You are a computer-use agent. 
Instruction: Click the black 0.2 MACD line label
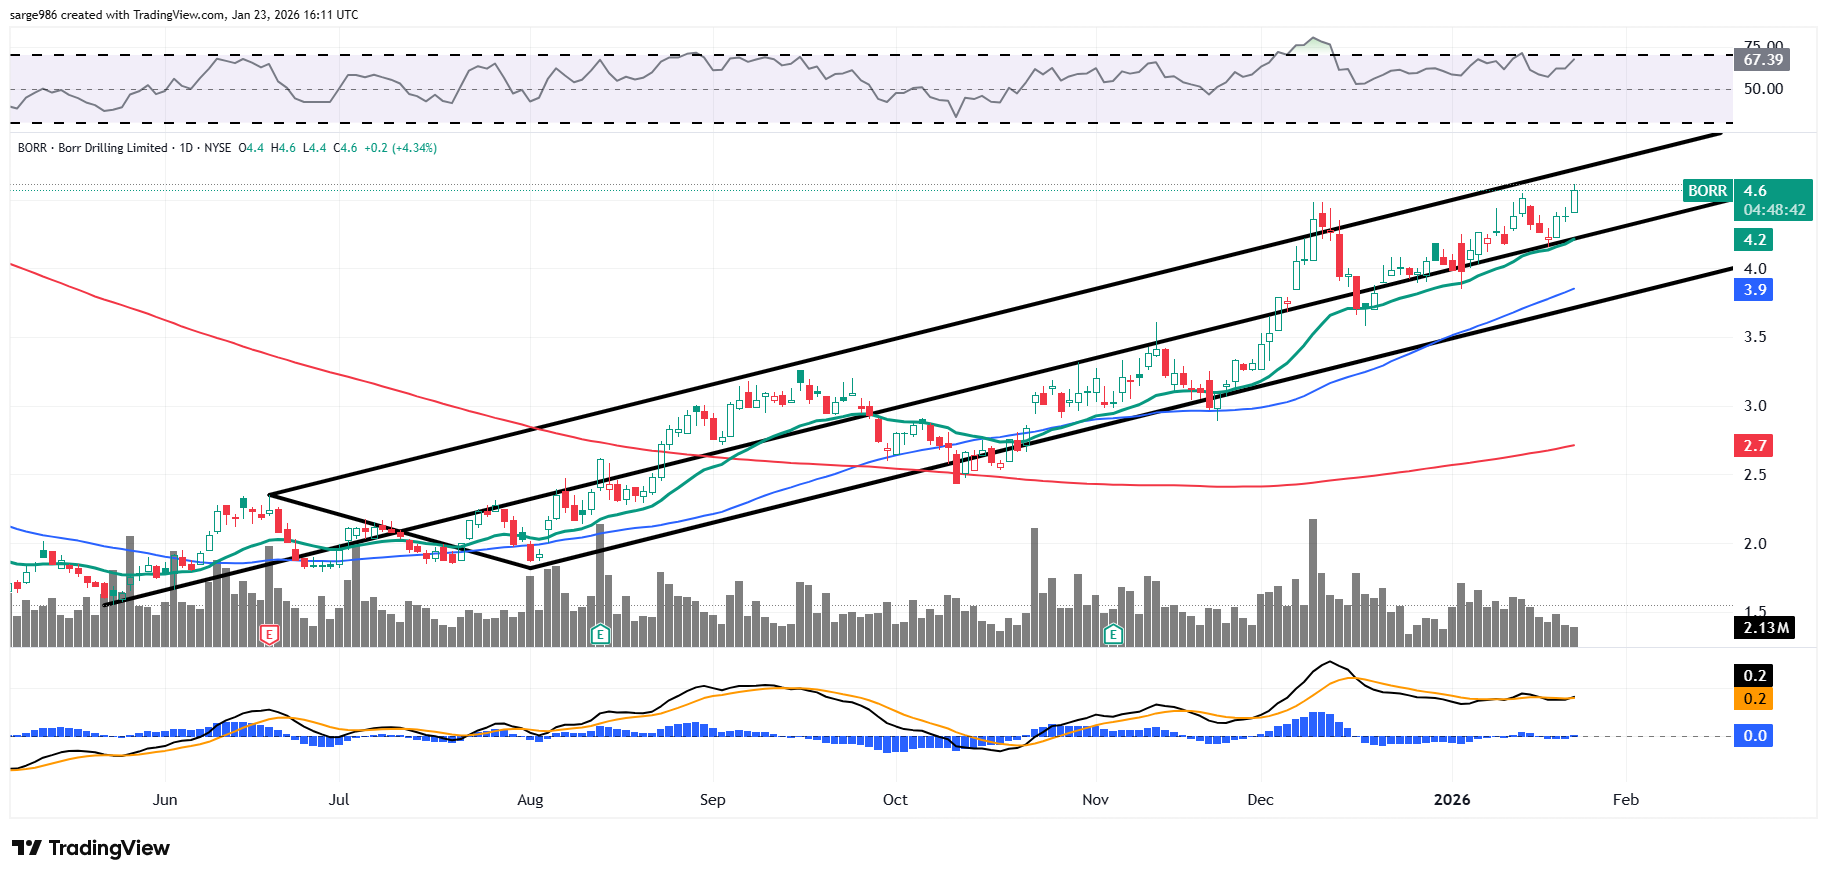tap(1755, 676)
